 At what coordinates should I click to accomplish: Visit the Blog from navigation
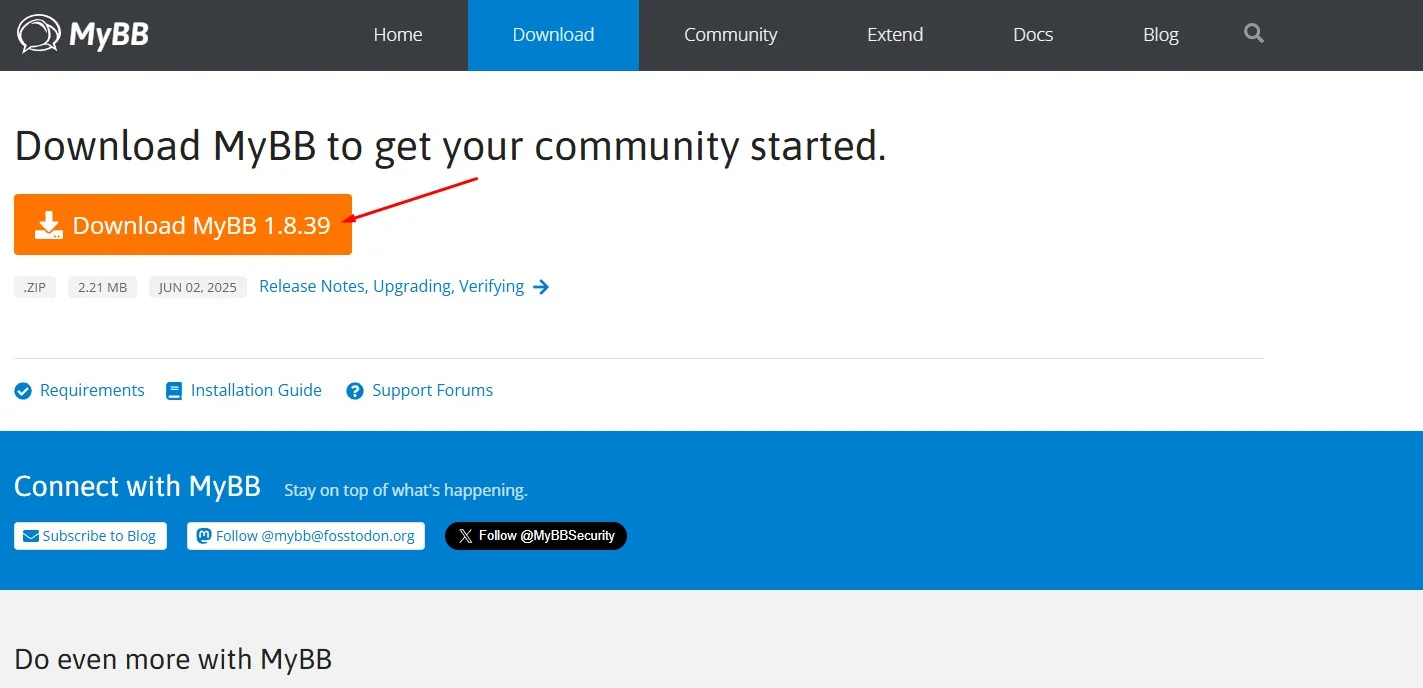[x=1161, y=35]
